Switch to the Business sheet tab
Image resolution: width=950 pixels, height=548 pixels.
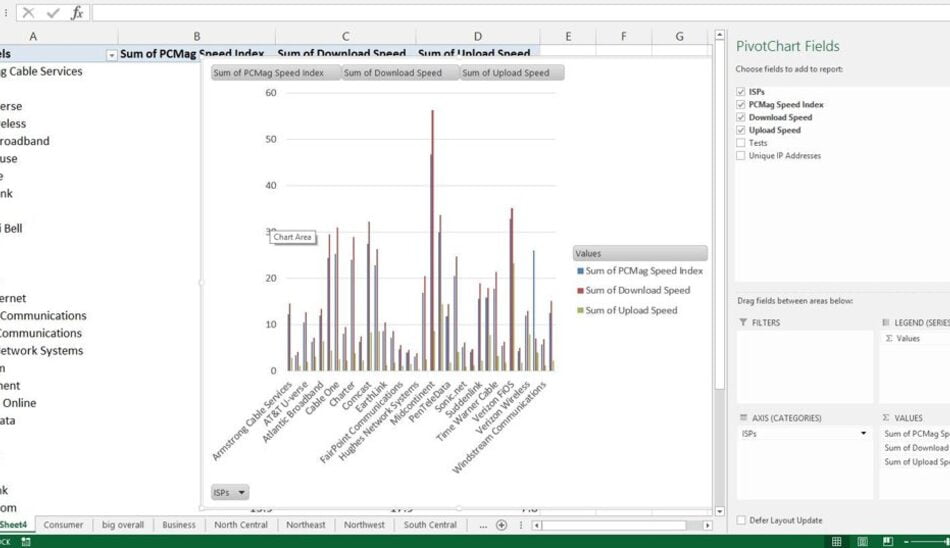click(179, 525)
